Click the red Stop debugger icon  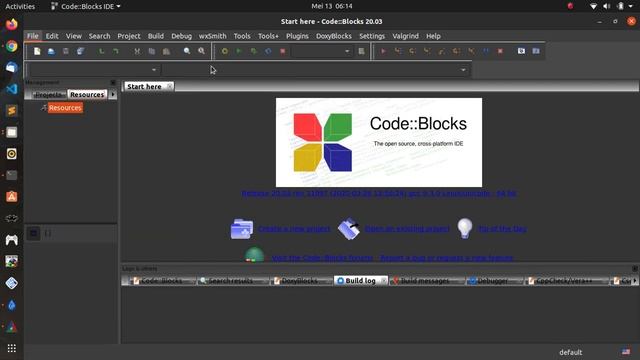[x=500, y=51]
